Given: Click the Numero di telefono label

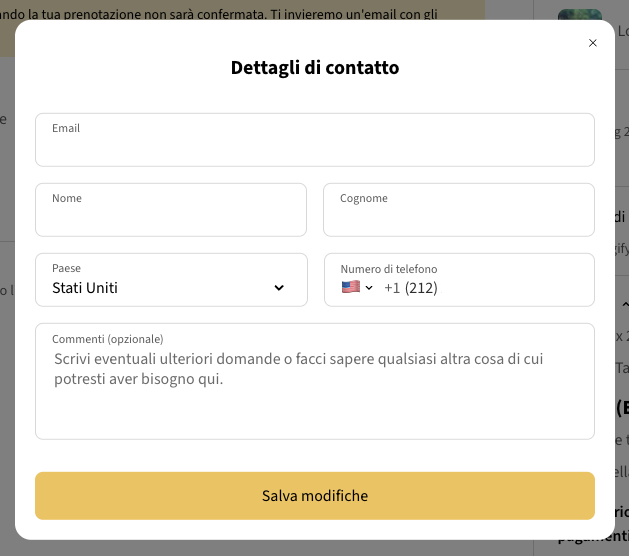Looking at the screenshot, I should pyautogui.click(x=389, y=269).
